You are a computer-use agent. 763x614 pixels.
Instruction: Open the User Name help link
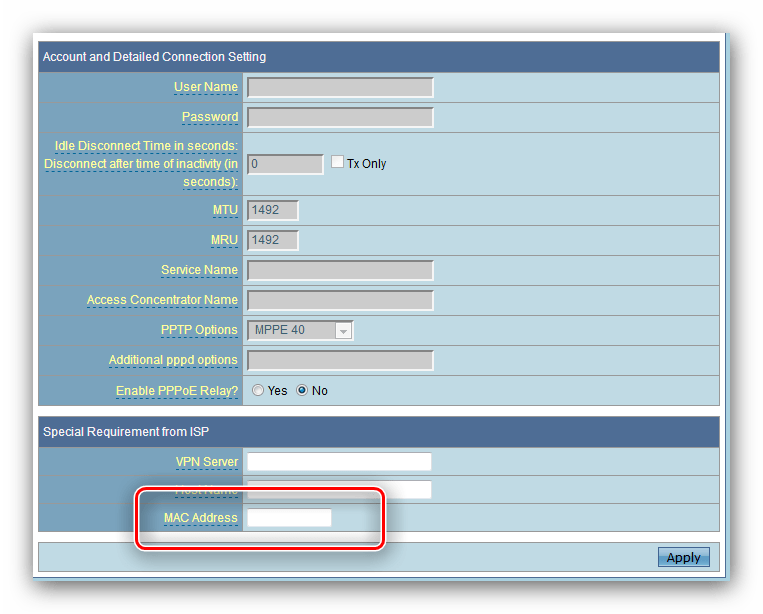point(206,87)
